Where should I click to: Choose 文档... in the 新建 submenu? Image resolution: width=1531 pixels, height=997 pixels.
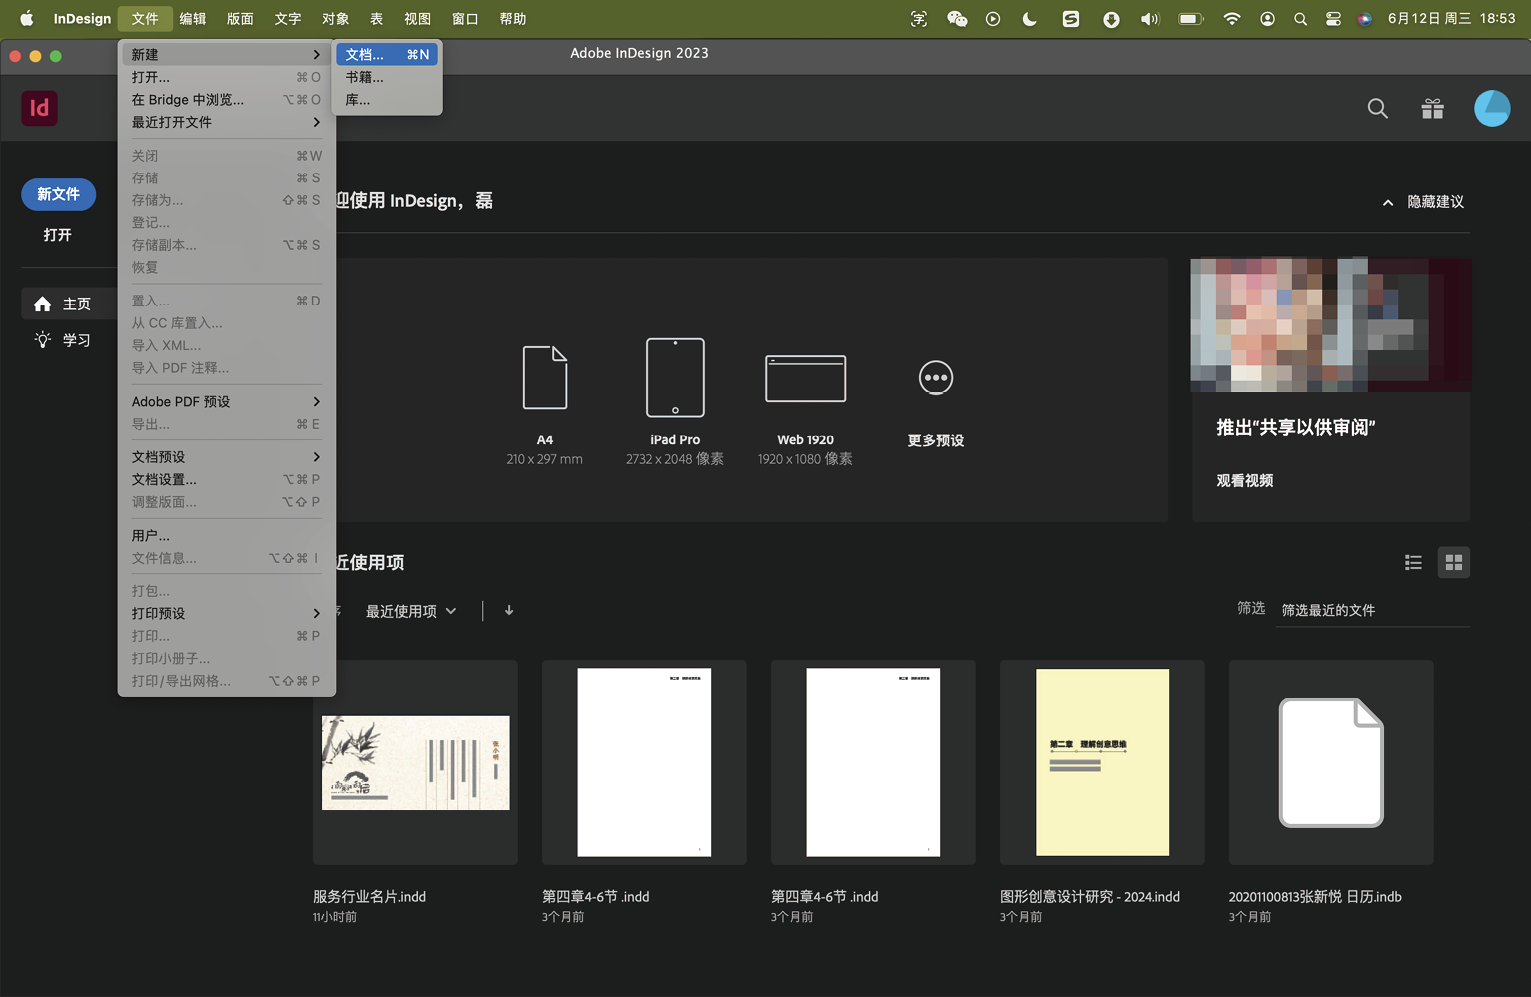pyautogui.click(x=386, y=55)
